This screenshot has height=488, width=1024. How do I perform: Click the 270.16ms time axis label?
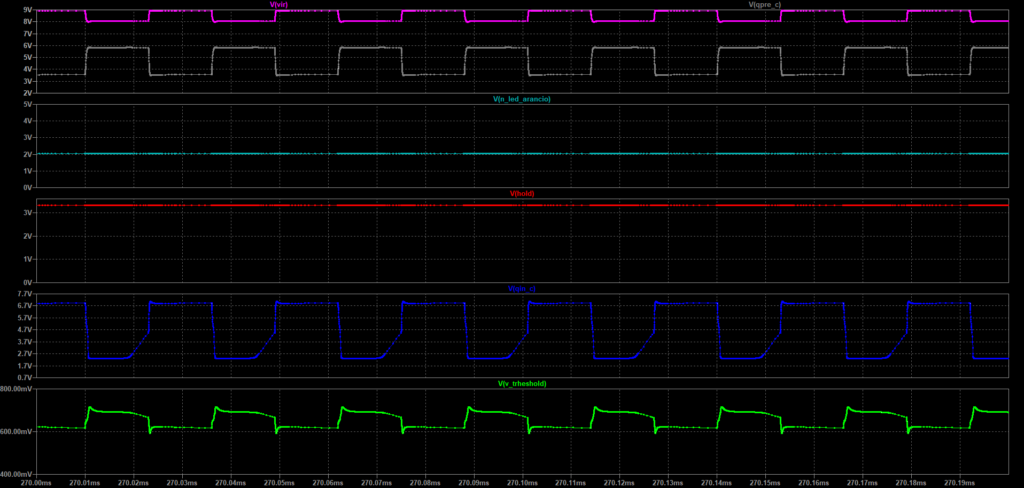click(814, 483)
